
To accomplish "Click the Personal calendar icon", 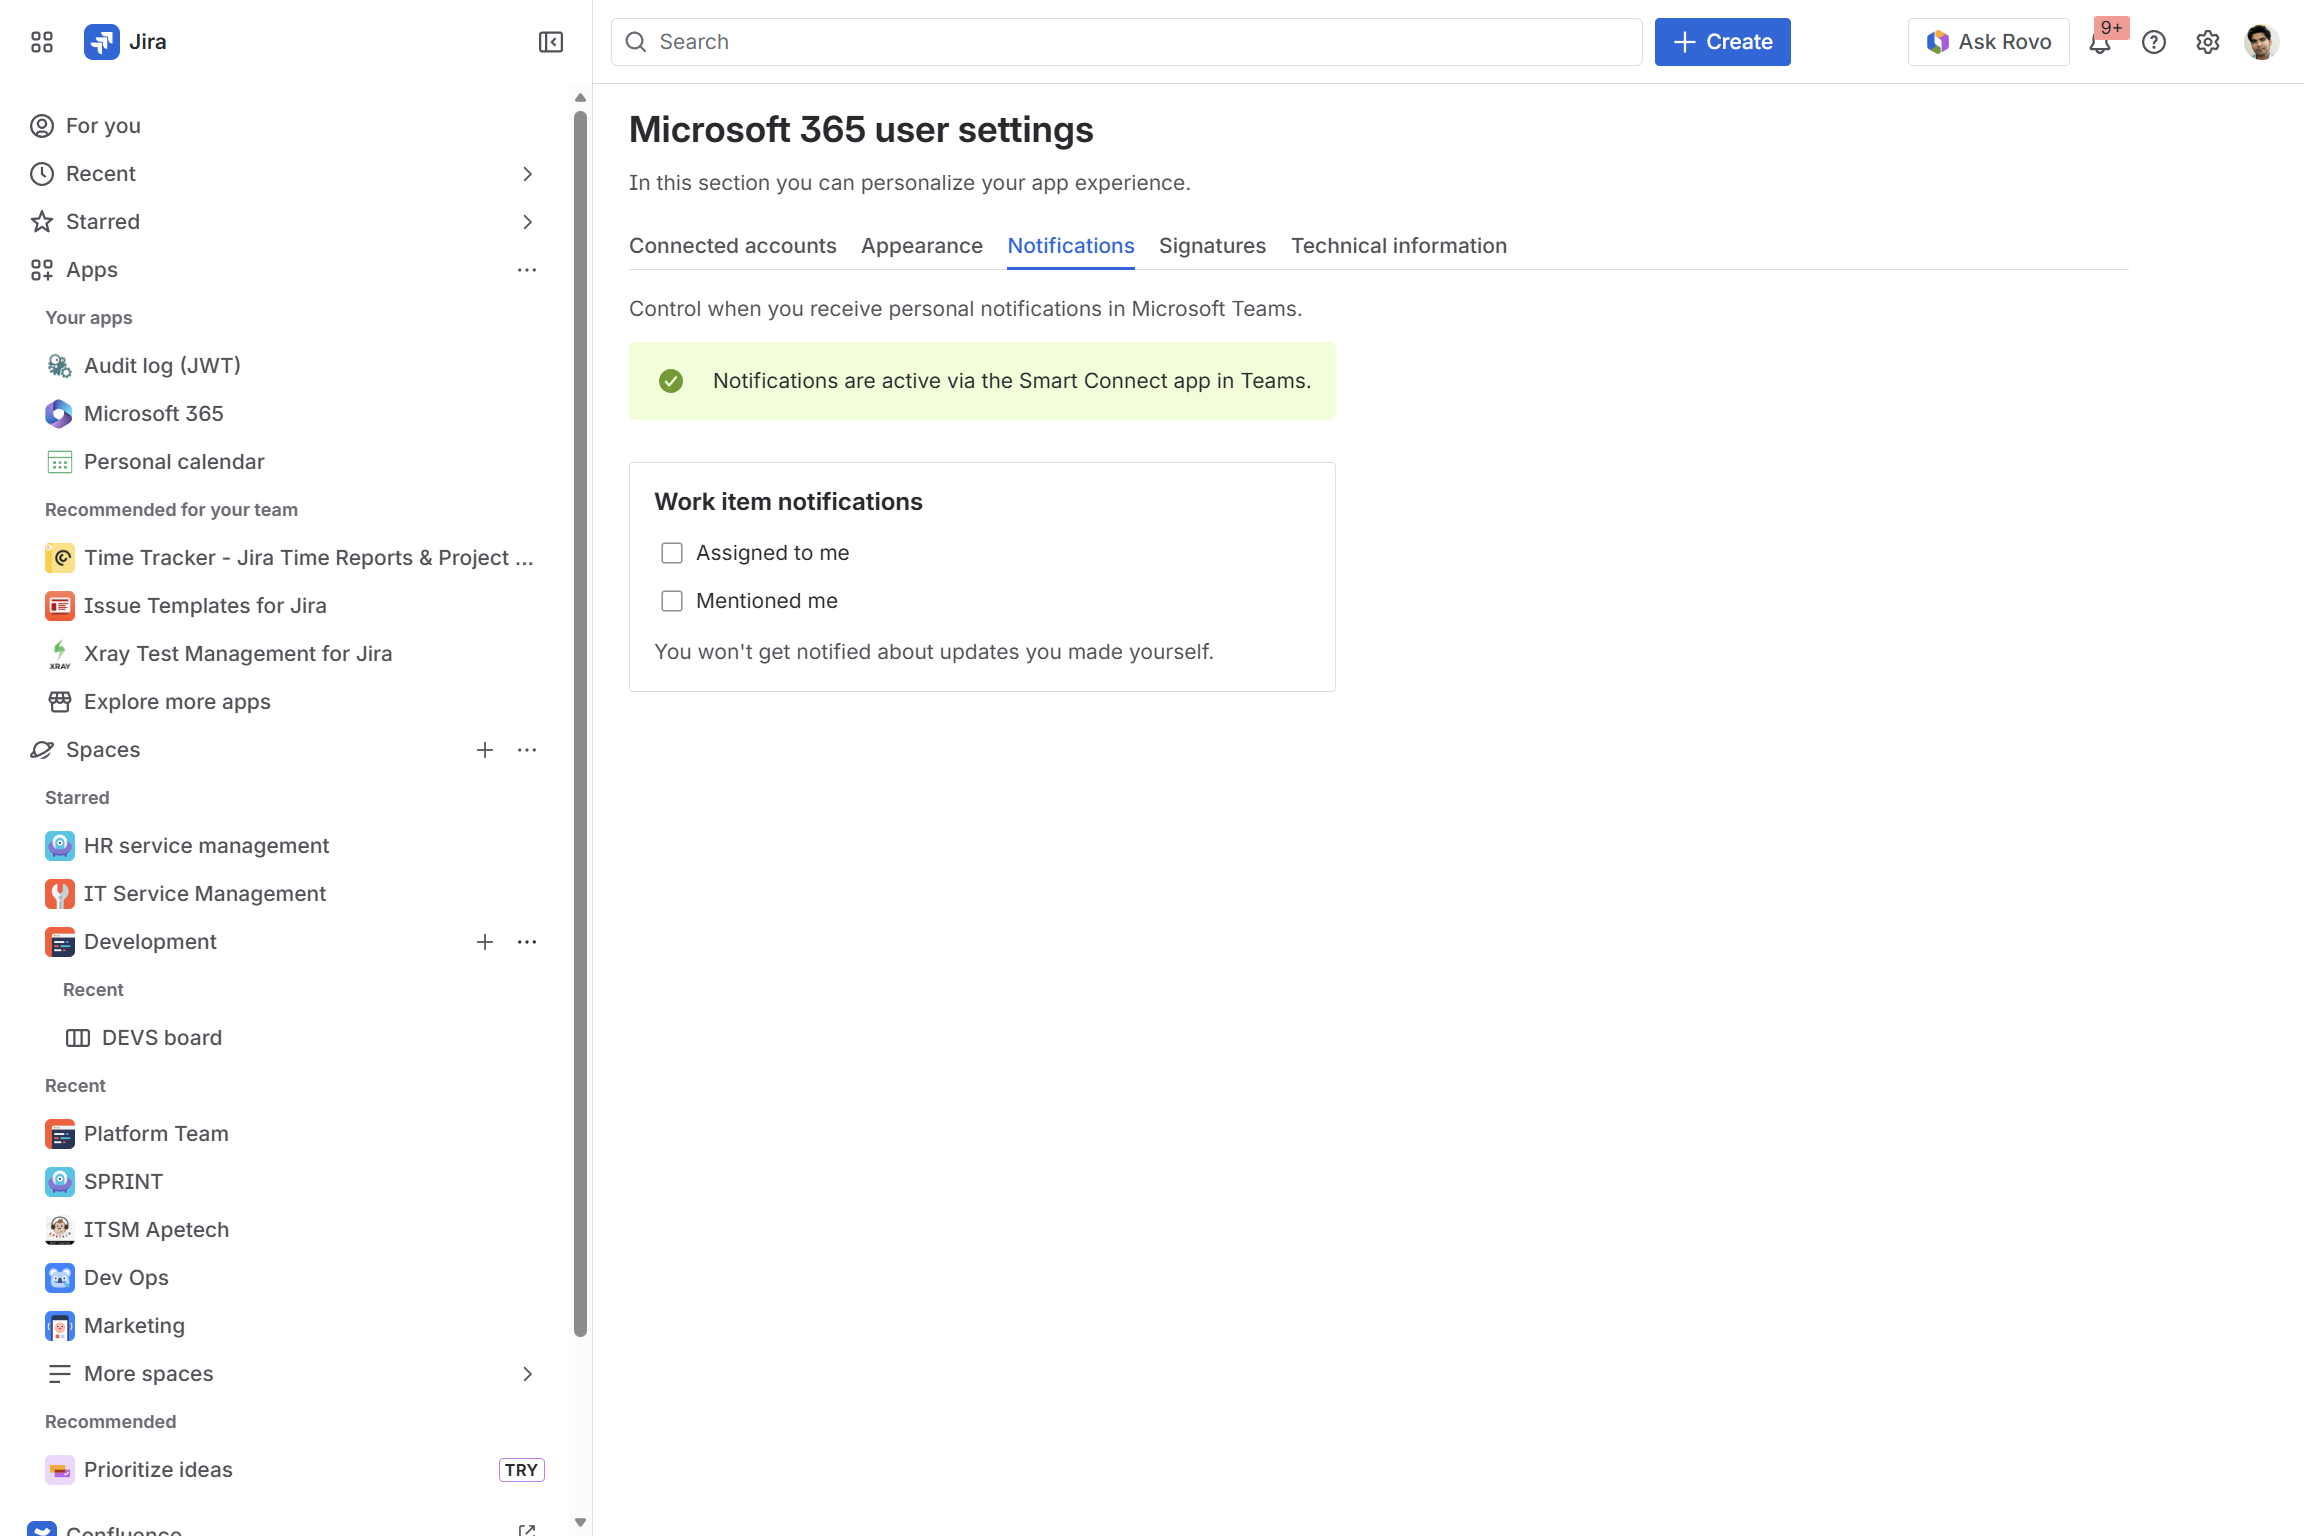I will pyautogui.click(x=59, y=462).
